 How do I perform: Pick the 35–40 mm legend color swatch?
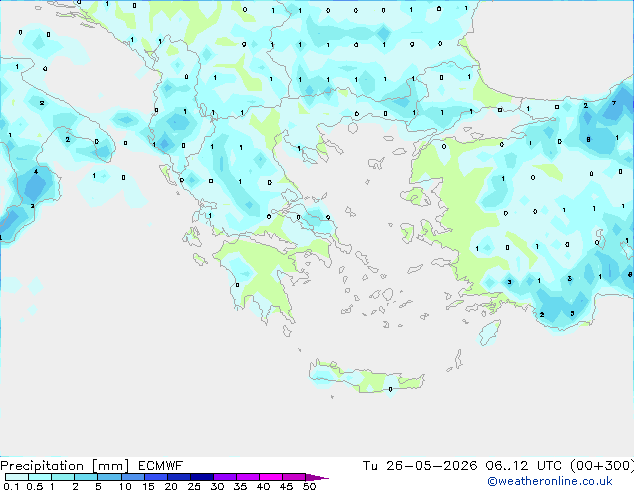click(x=247, y=477)
